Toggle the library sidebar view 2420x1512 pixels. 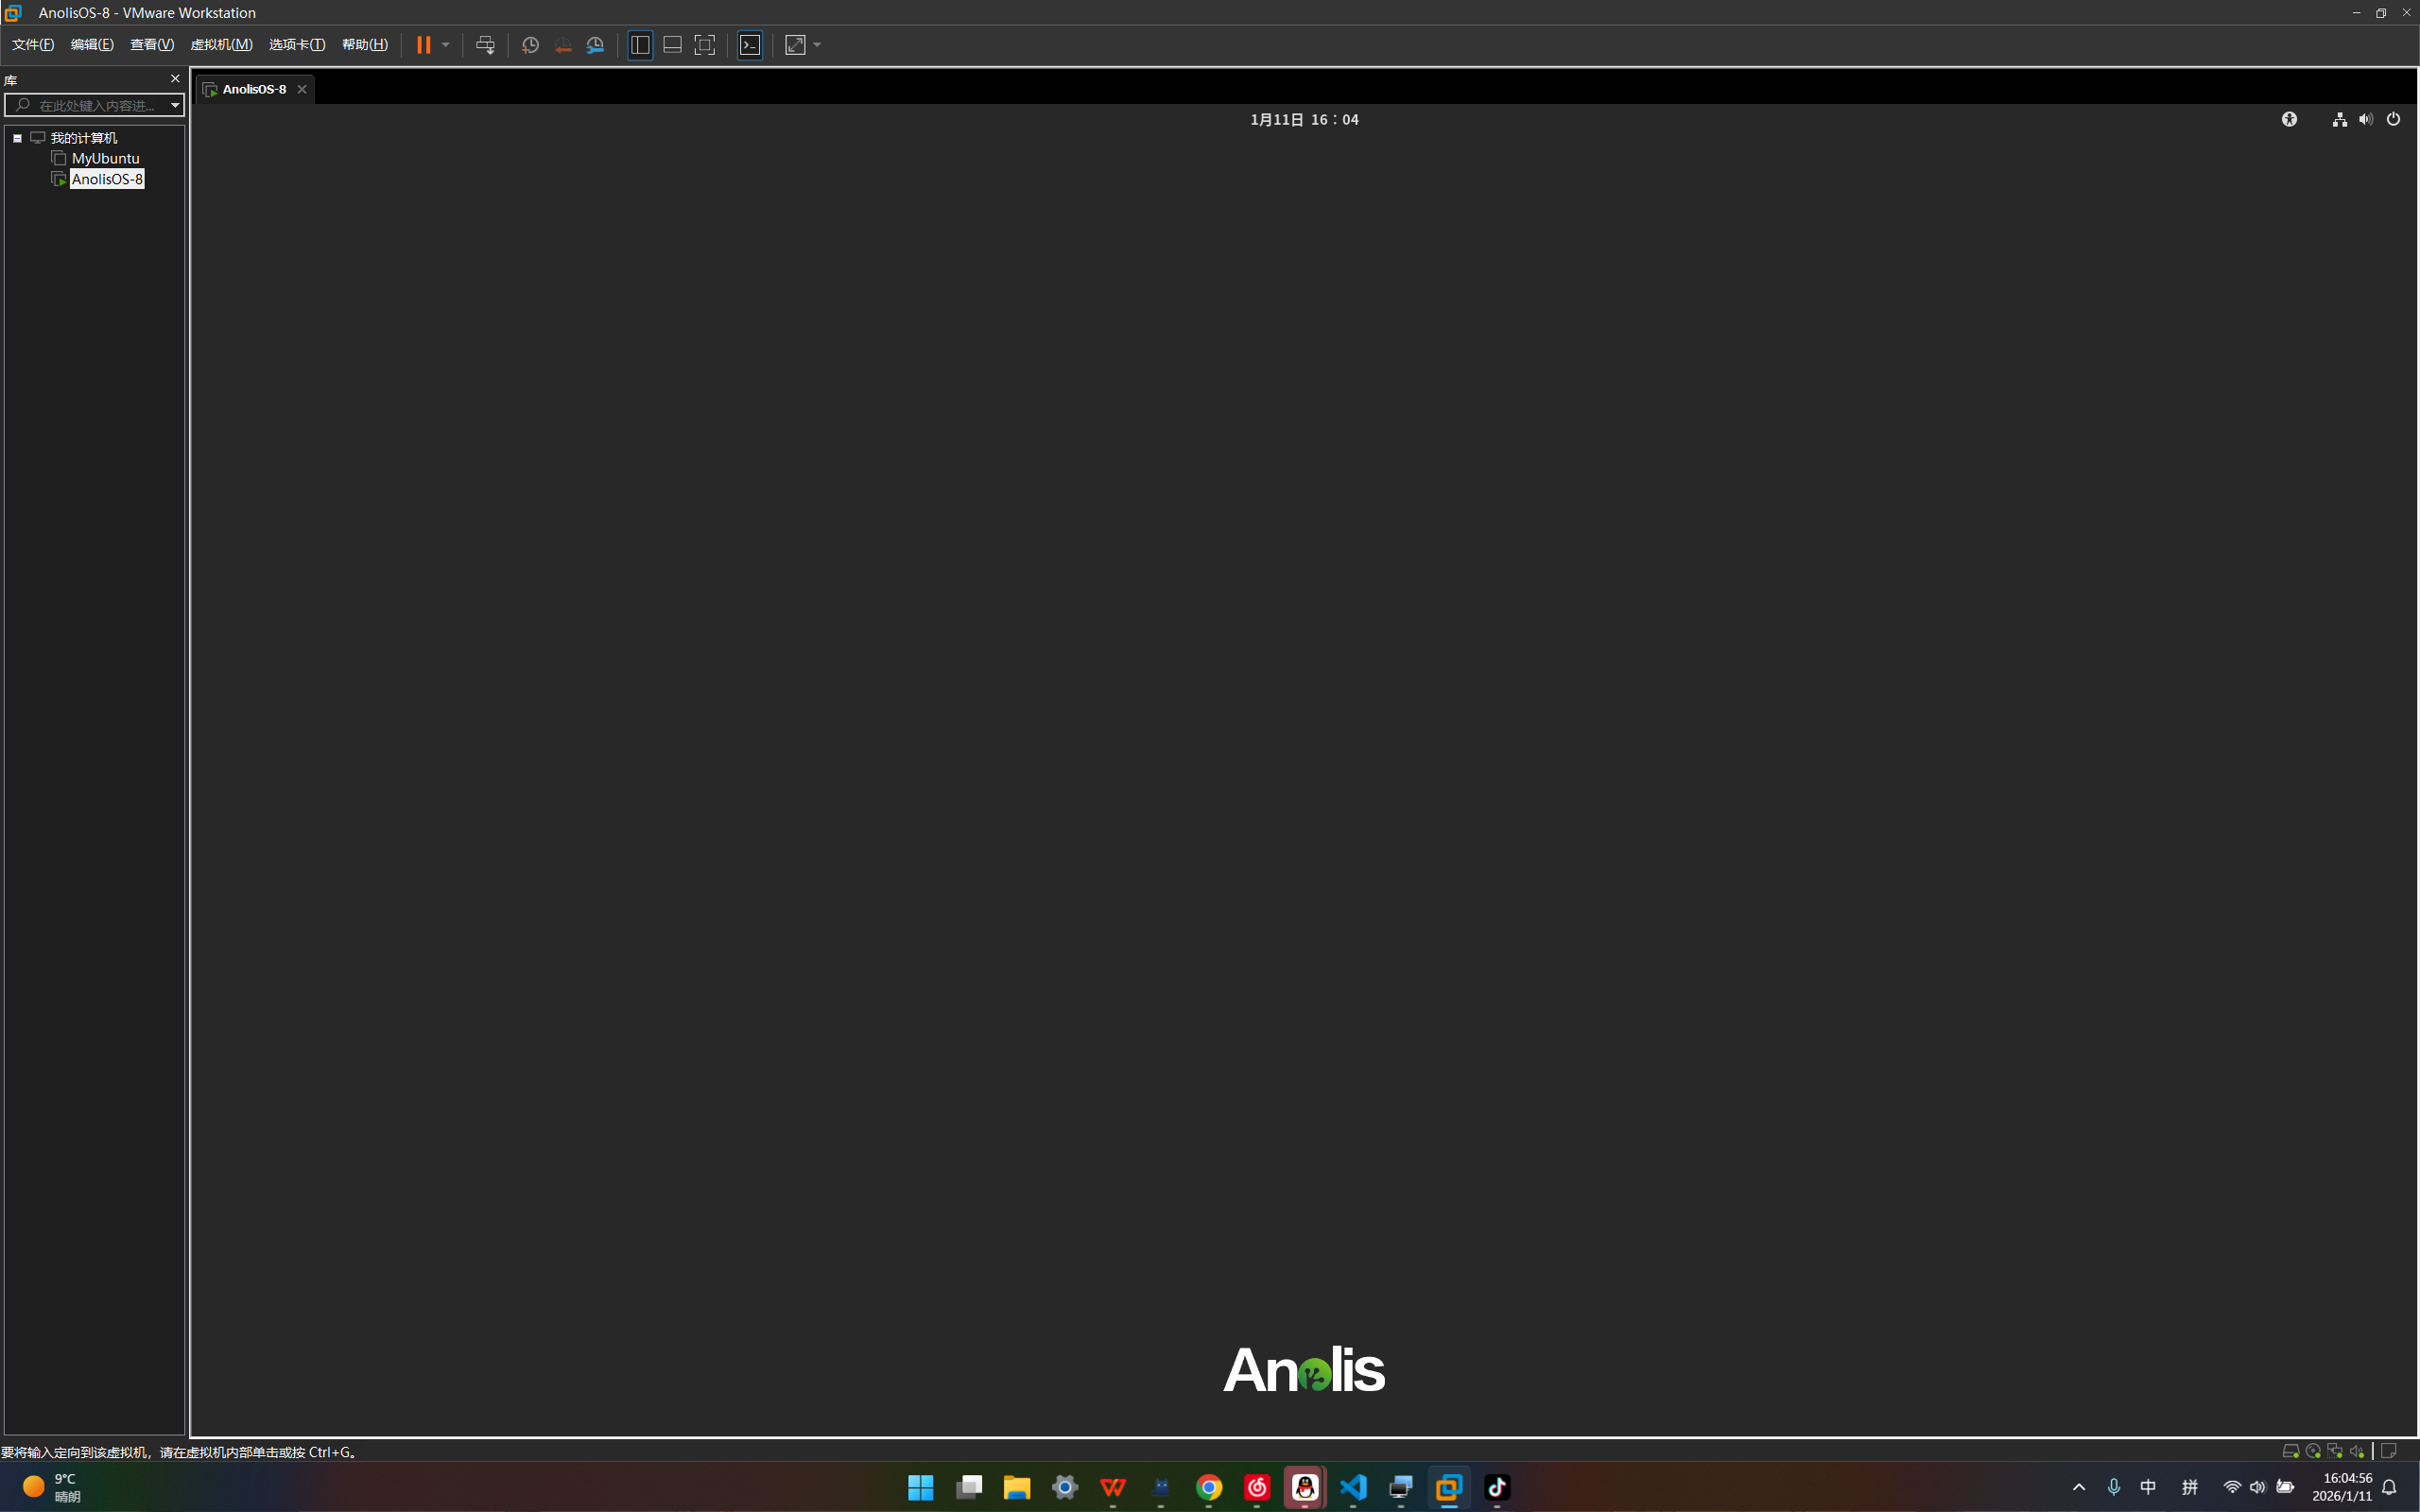pos(640,45)
